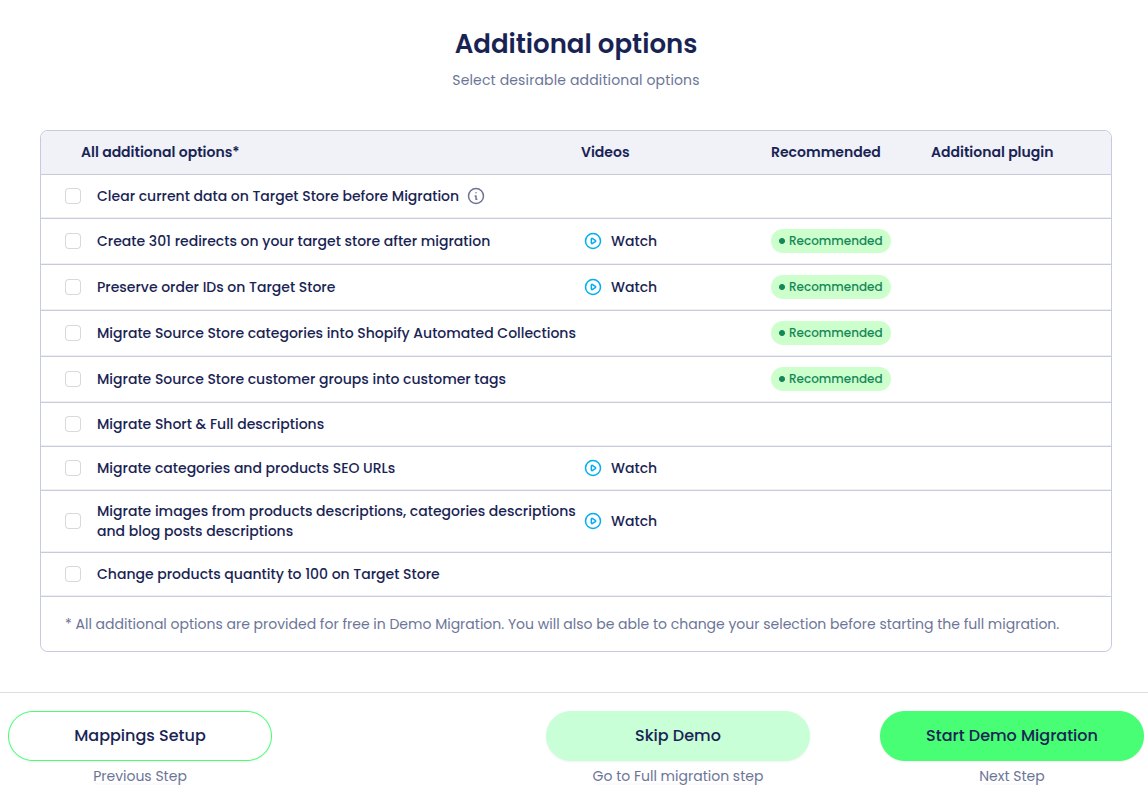Click info icon beside Clear current data option

coord(476,196)
